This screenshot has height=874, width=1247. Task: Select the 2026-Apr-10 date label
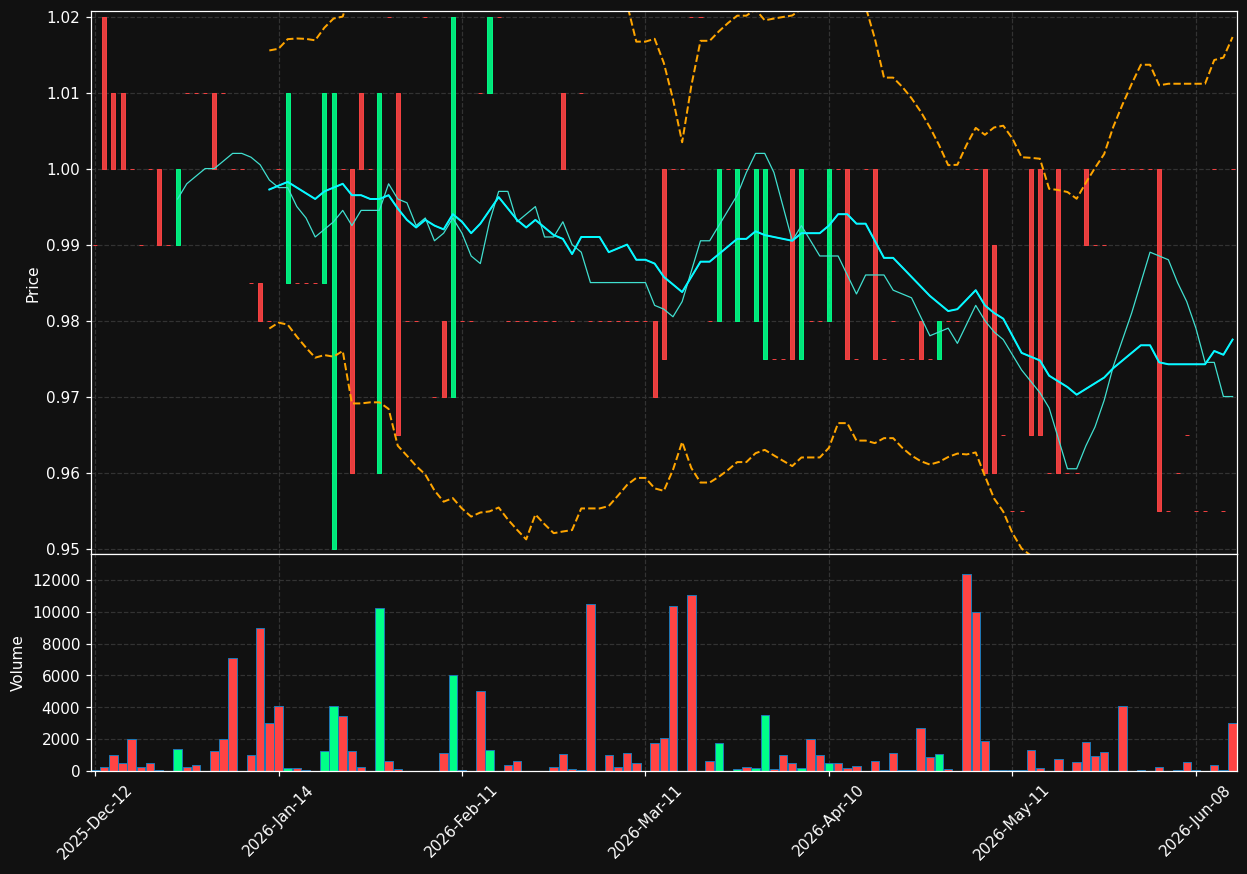tap(830, 822)
